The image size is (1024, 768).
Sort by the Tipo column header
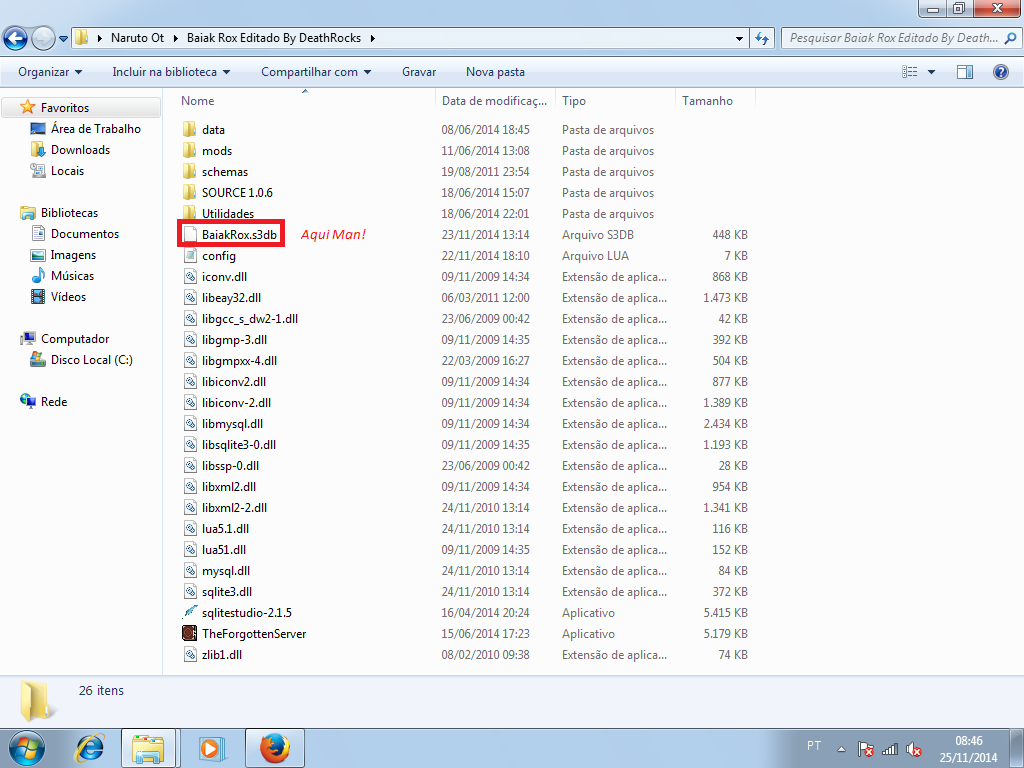pyautogui.click(x=615, y=101)
